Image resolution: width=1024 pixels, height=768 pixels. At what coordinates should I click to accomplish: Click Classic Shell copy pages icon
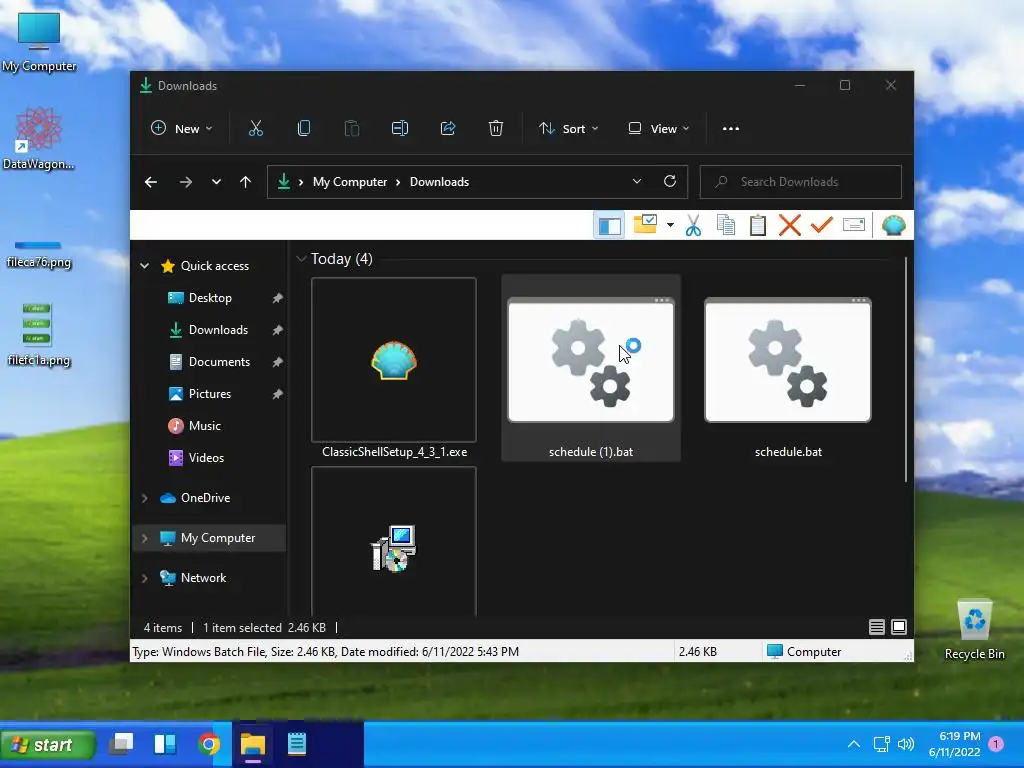[726, 225]
